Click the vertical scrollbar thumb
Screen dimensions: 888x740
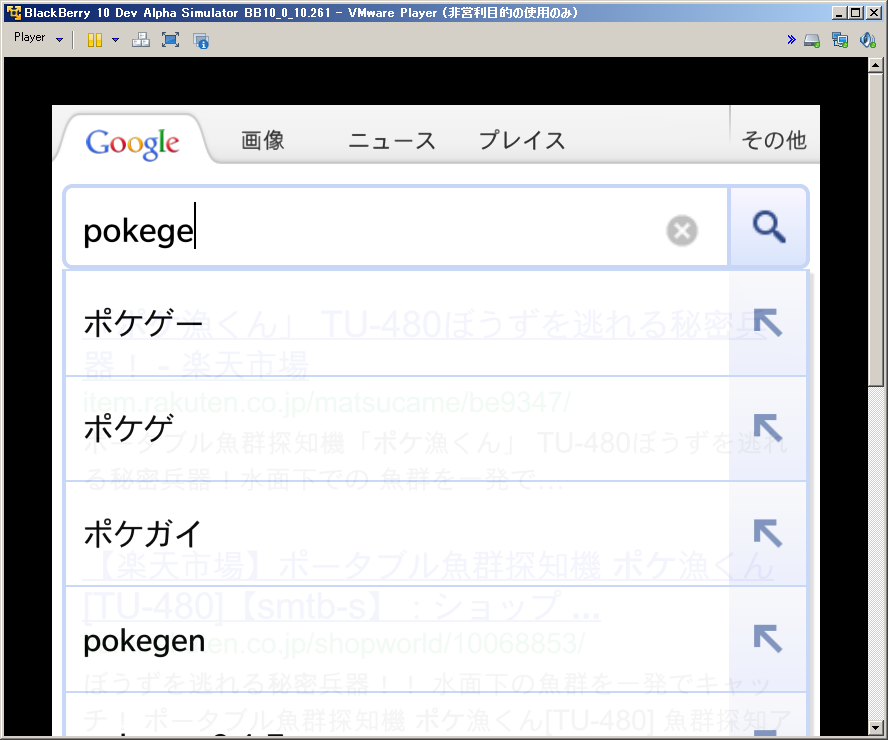point(876,229)
